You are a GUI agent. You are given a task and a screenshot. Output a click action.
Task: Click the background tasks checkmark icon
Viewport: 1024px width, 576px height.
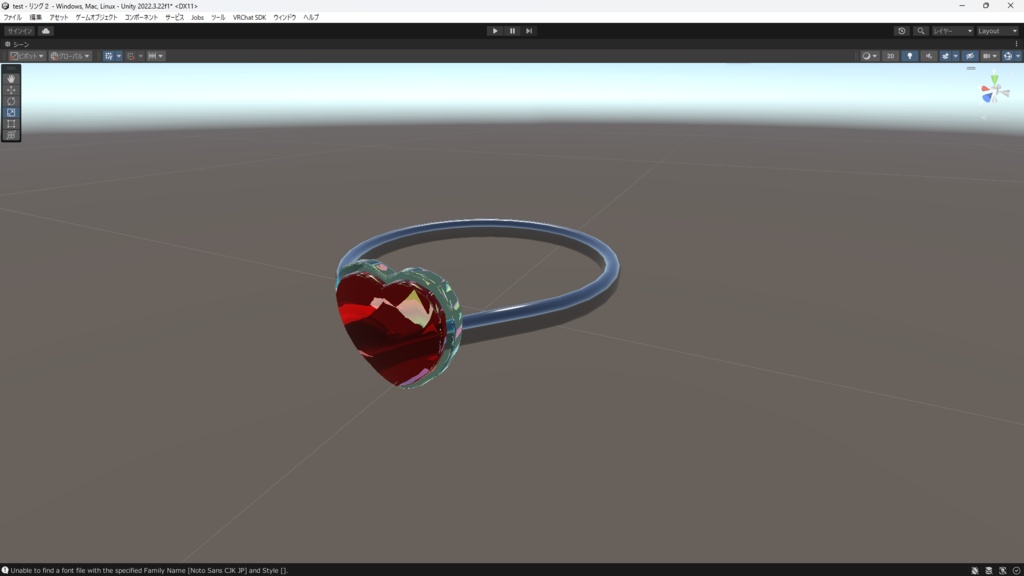(x=1016, y=570)
